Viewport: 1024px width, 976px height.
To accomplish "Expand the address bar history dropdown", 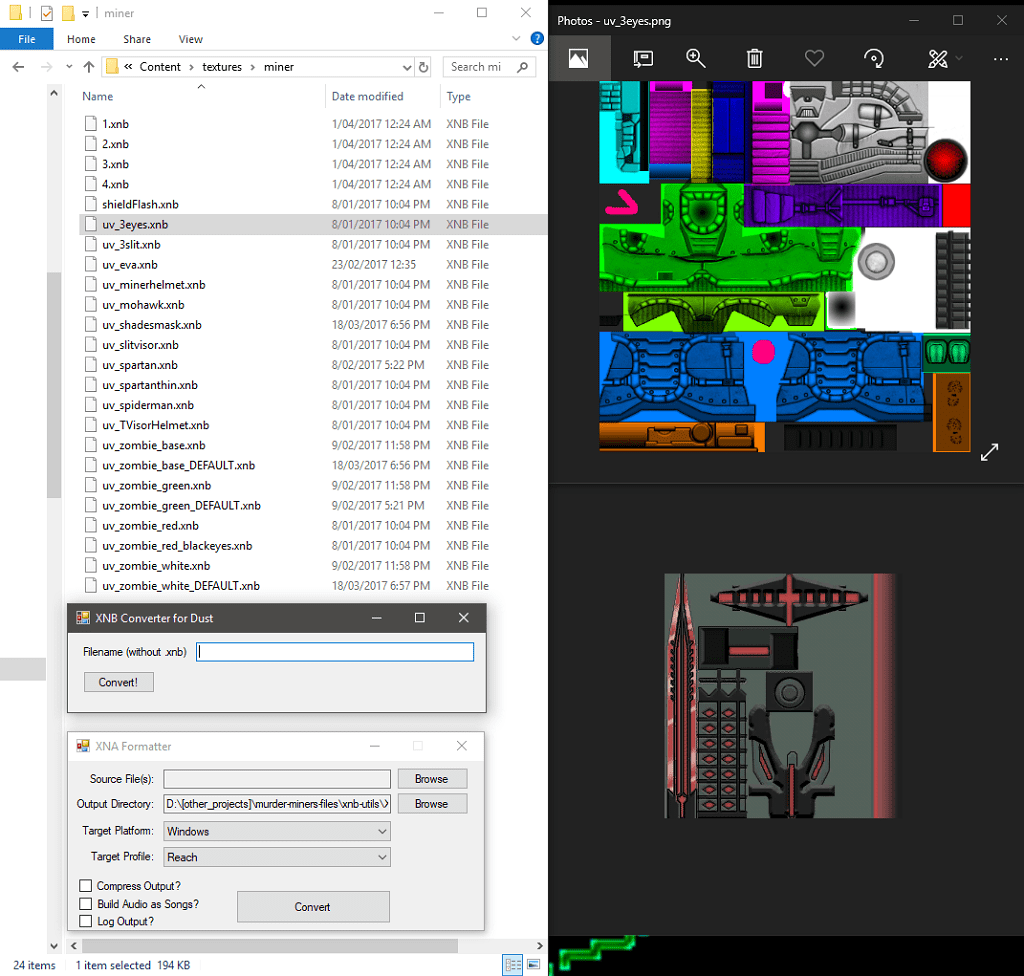I will tap(406, 67).
